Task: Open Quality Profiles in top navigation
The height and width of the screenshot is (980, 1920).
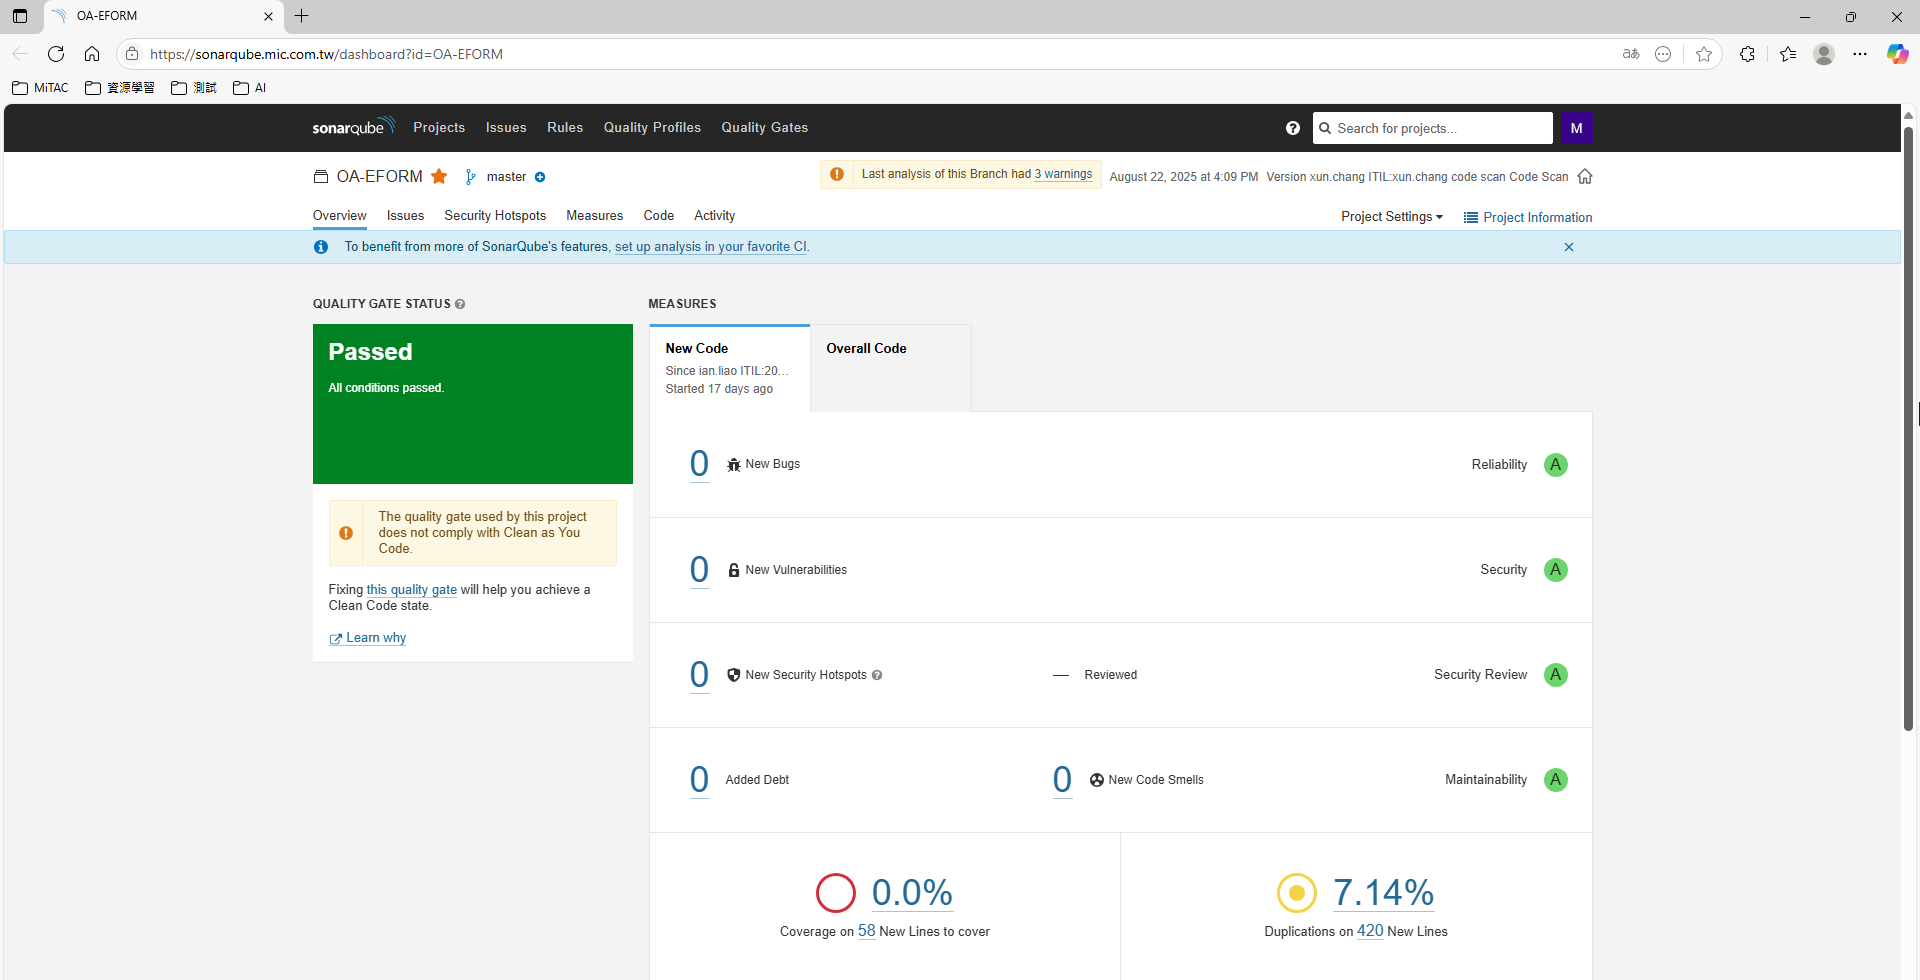Action: click(x=652, y=128)
